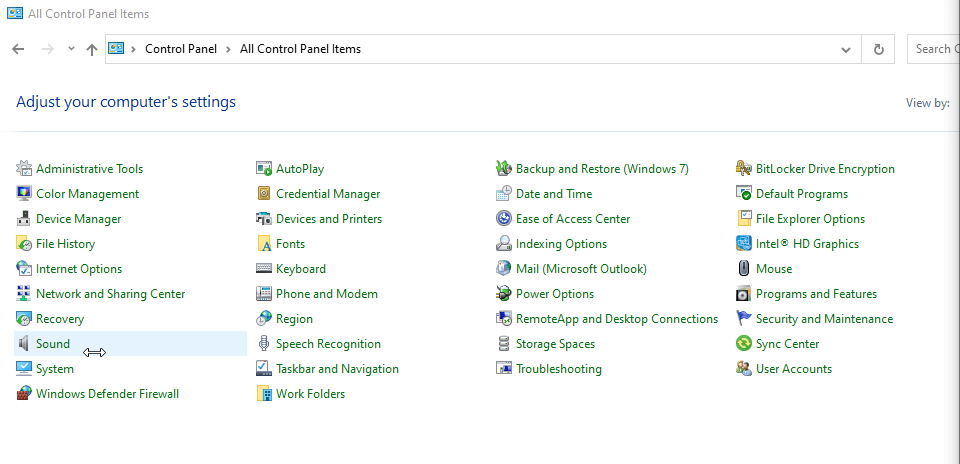Open the Ease of Access Center icon

click(x=504, y=219)
